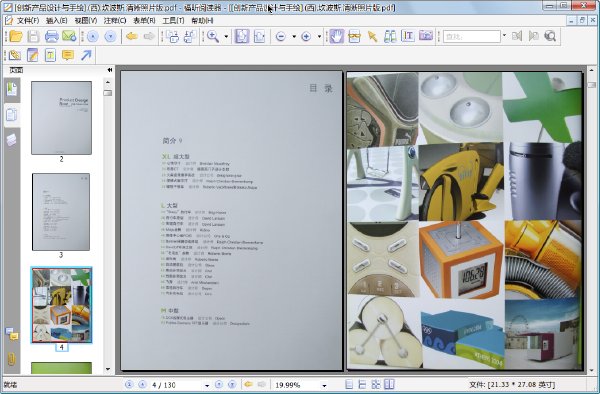Find previous search result
The width and height of the screenshot is (600, 394).
517,36
